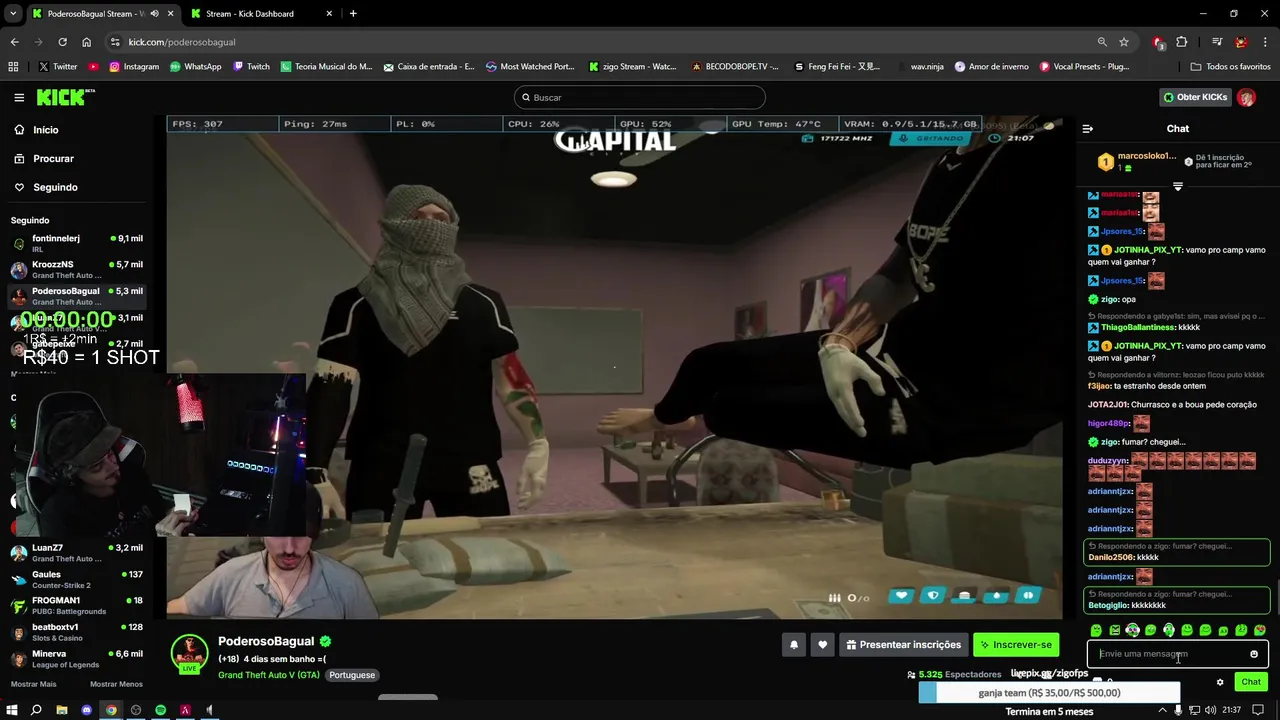Open the zigo Stream bookmark

tap(633, 67)
